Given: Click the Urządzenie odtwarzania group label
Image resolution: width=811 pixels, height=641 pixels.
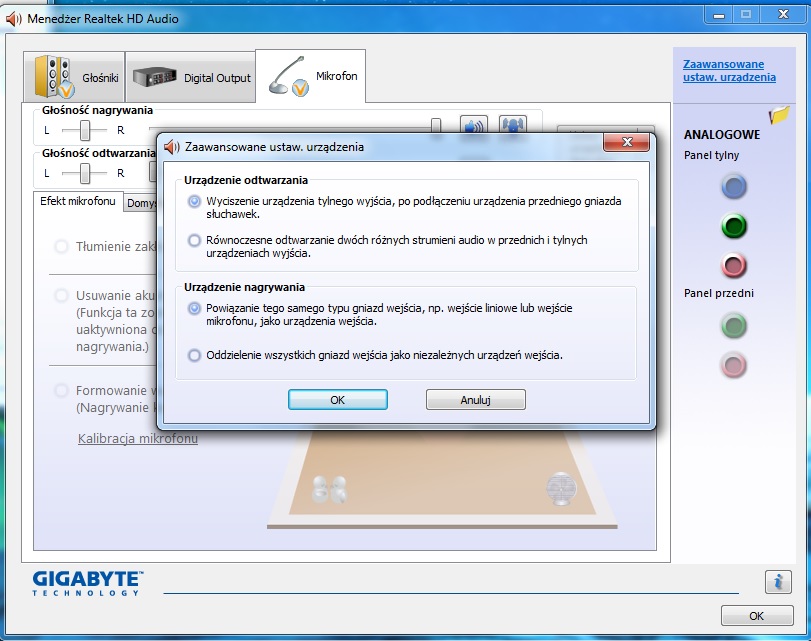Looking at the screenshot, I should point(246,180).
